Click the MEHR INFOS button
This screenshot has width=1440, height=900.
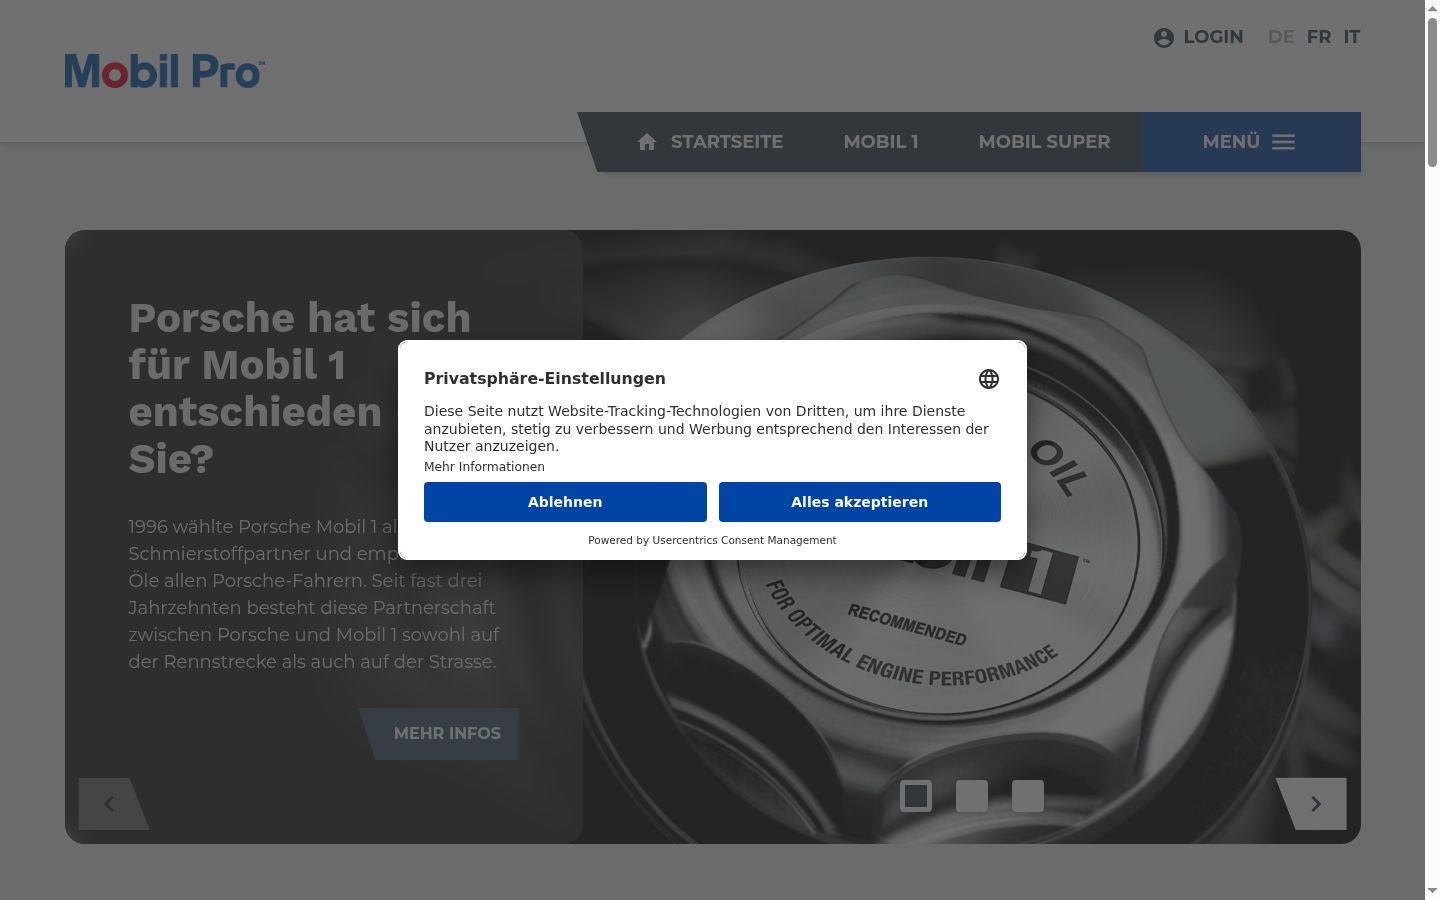440,734
